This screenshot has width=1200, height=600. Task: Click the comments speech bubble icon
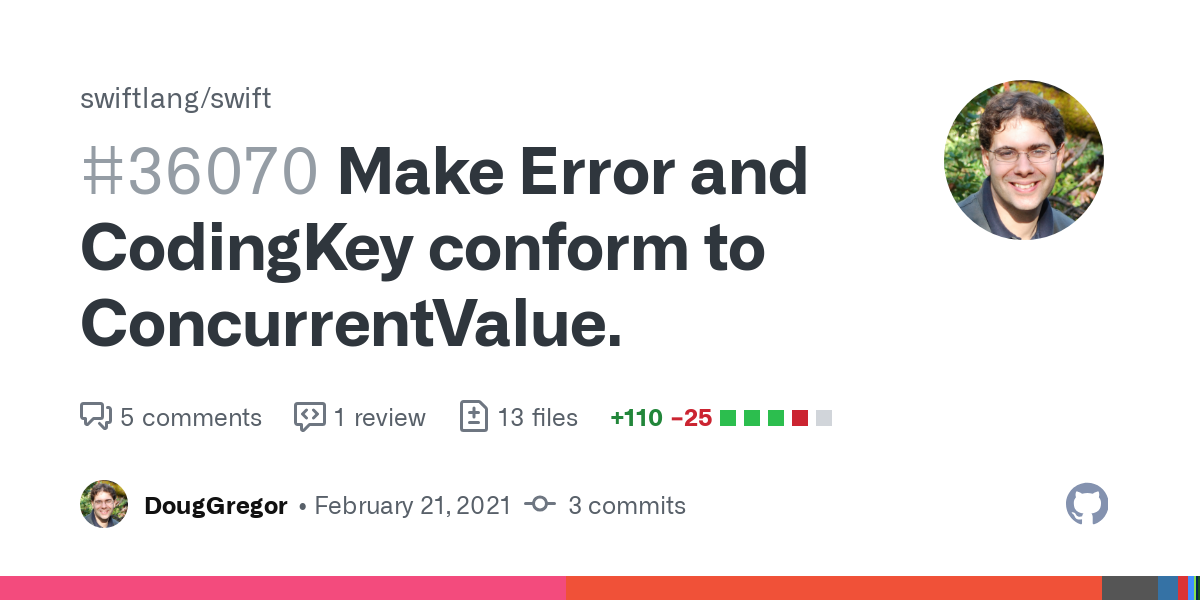pyautogui.click(x=95, y=416)
